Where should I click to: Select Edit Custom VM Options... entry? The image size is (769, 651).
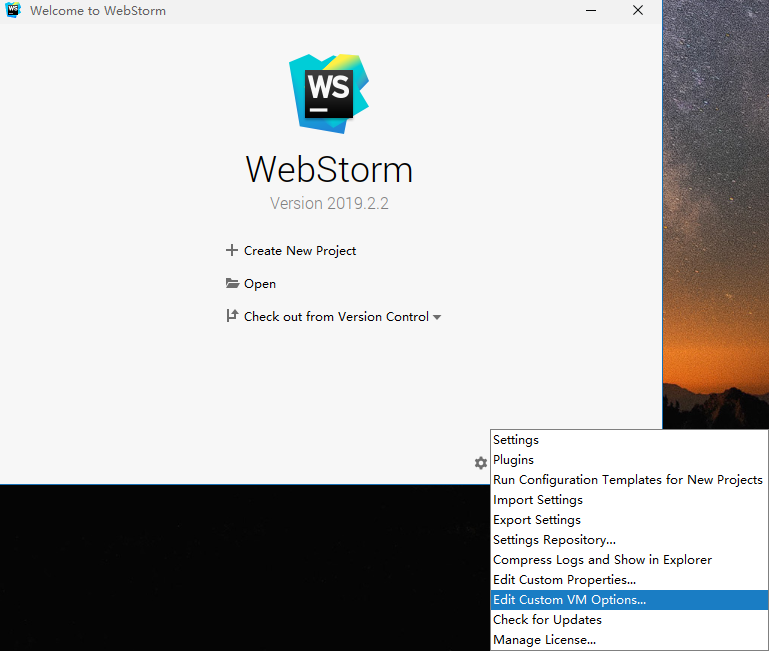tap(629, 600)
